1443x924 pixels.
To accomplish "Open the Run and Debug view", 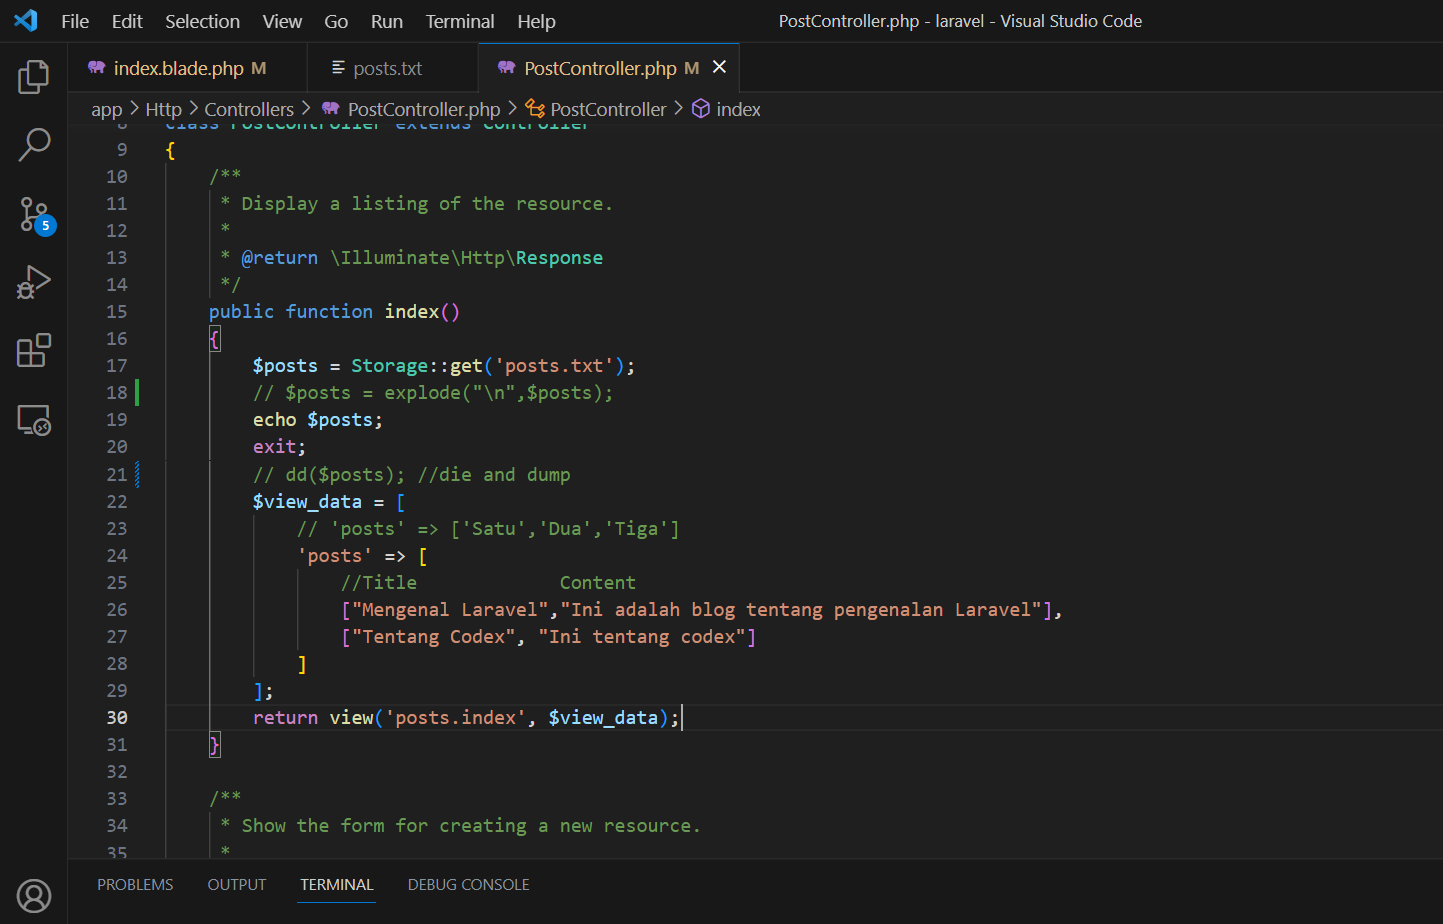I will (34, 282).
